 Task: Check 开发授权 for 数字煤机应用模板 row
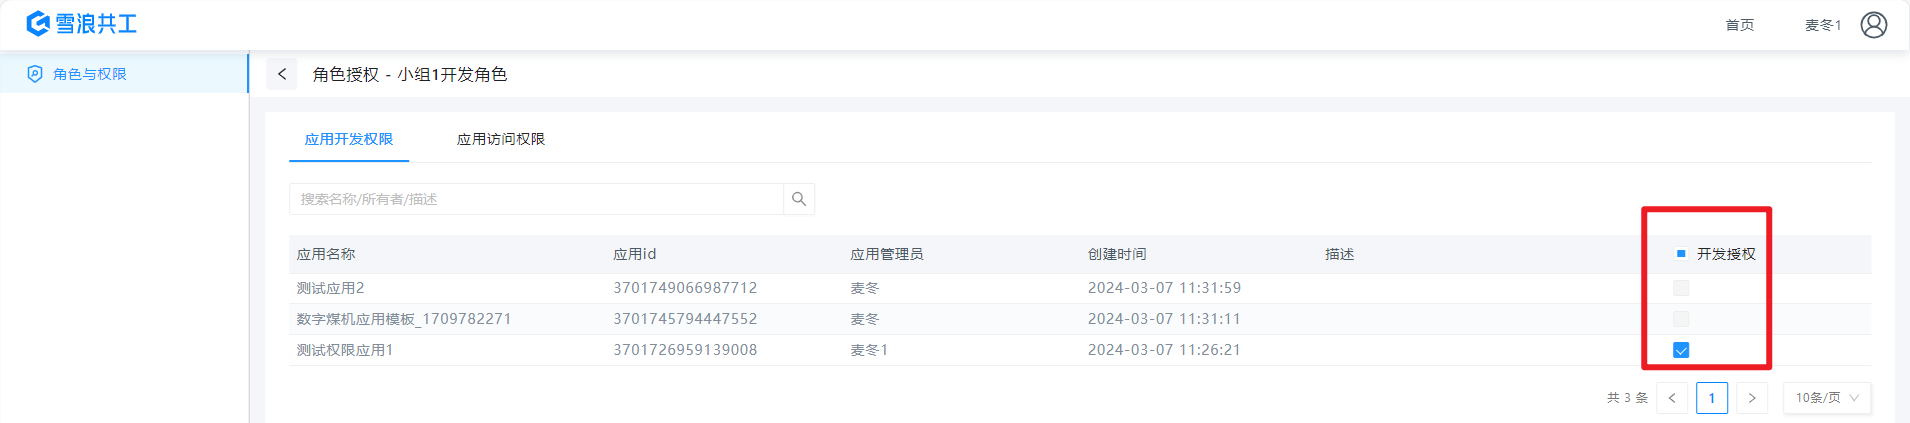pyautogui.click(x=1681, y=319)
